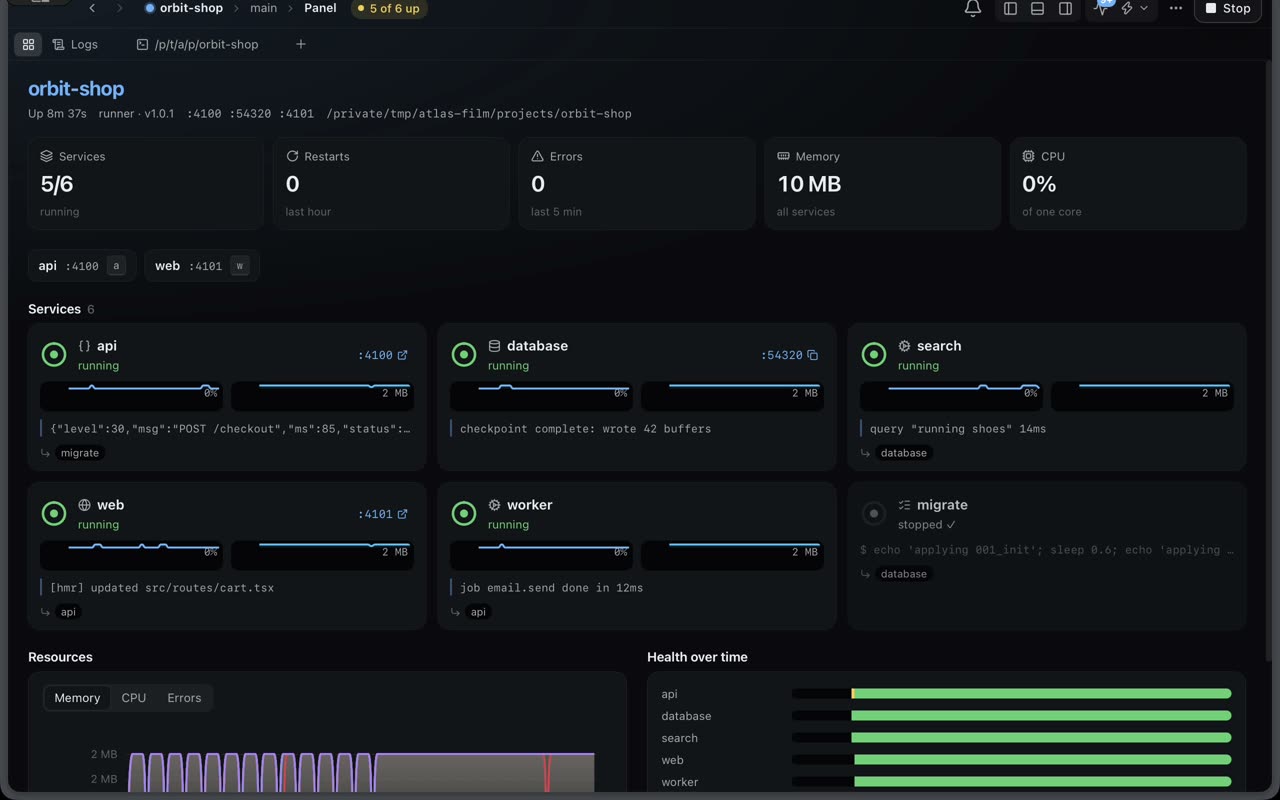
Task: Toggle the right sidebar panel
Action: [x=1066, y=8]
